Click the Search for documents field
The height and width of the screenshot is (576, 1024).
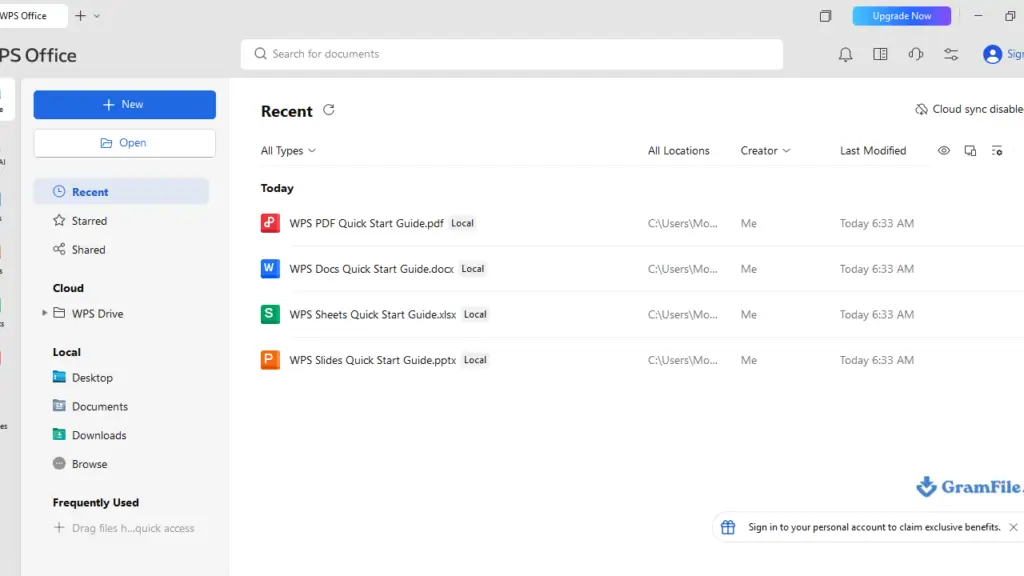coord(512,54)
